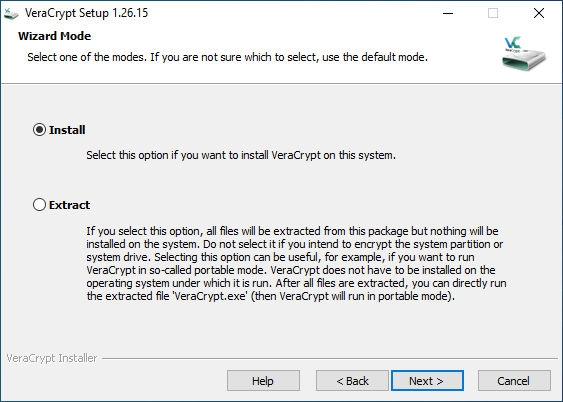Click the 'VeraCrypt Setup 1.26.15' title text

click(87, 13)
